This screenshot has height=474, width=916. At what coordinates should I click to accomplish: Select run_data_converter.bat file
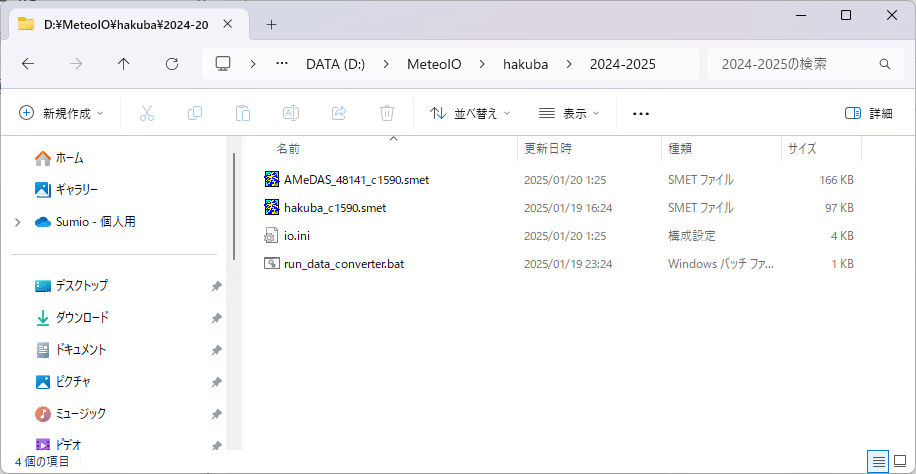344,264
